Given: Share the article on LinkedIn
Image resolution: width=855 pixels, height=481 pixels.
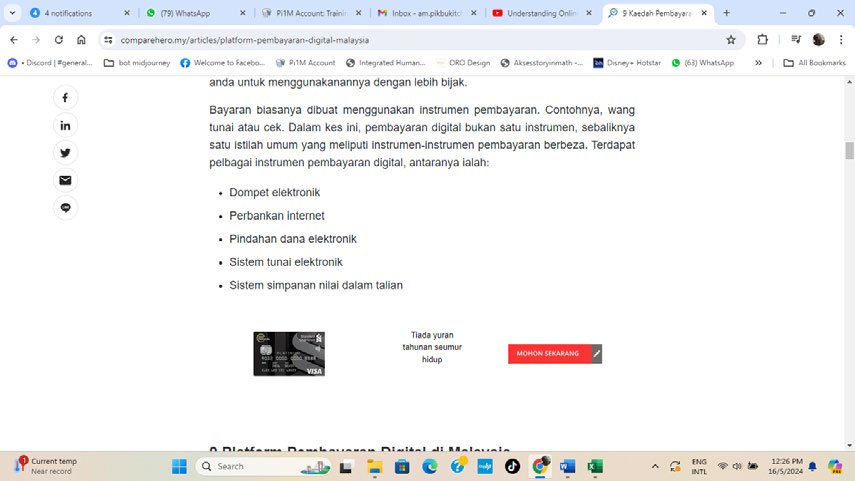Looking at the screenshot, I should (65, 126).
